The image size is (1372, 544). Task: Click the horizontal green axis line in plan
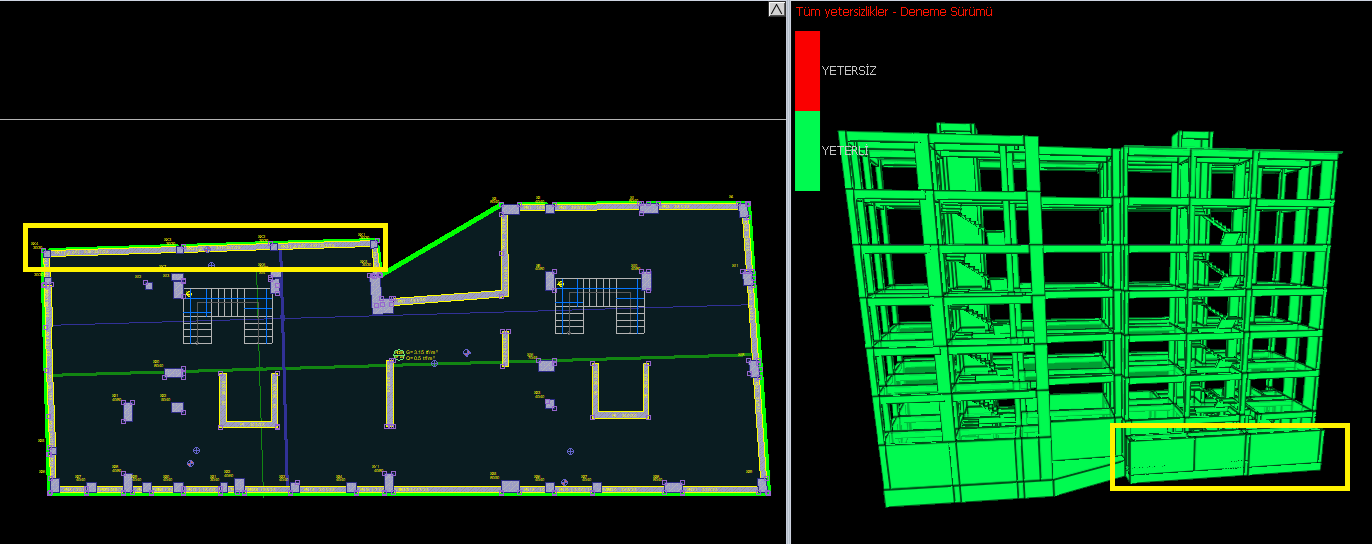pyautogui.click(x=400, y=365)
